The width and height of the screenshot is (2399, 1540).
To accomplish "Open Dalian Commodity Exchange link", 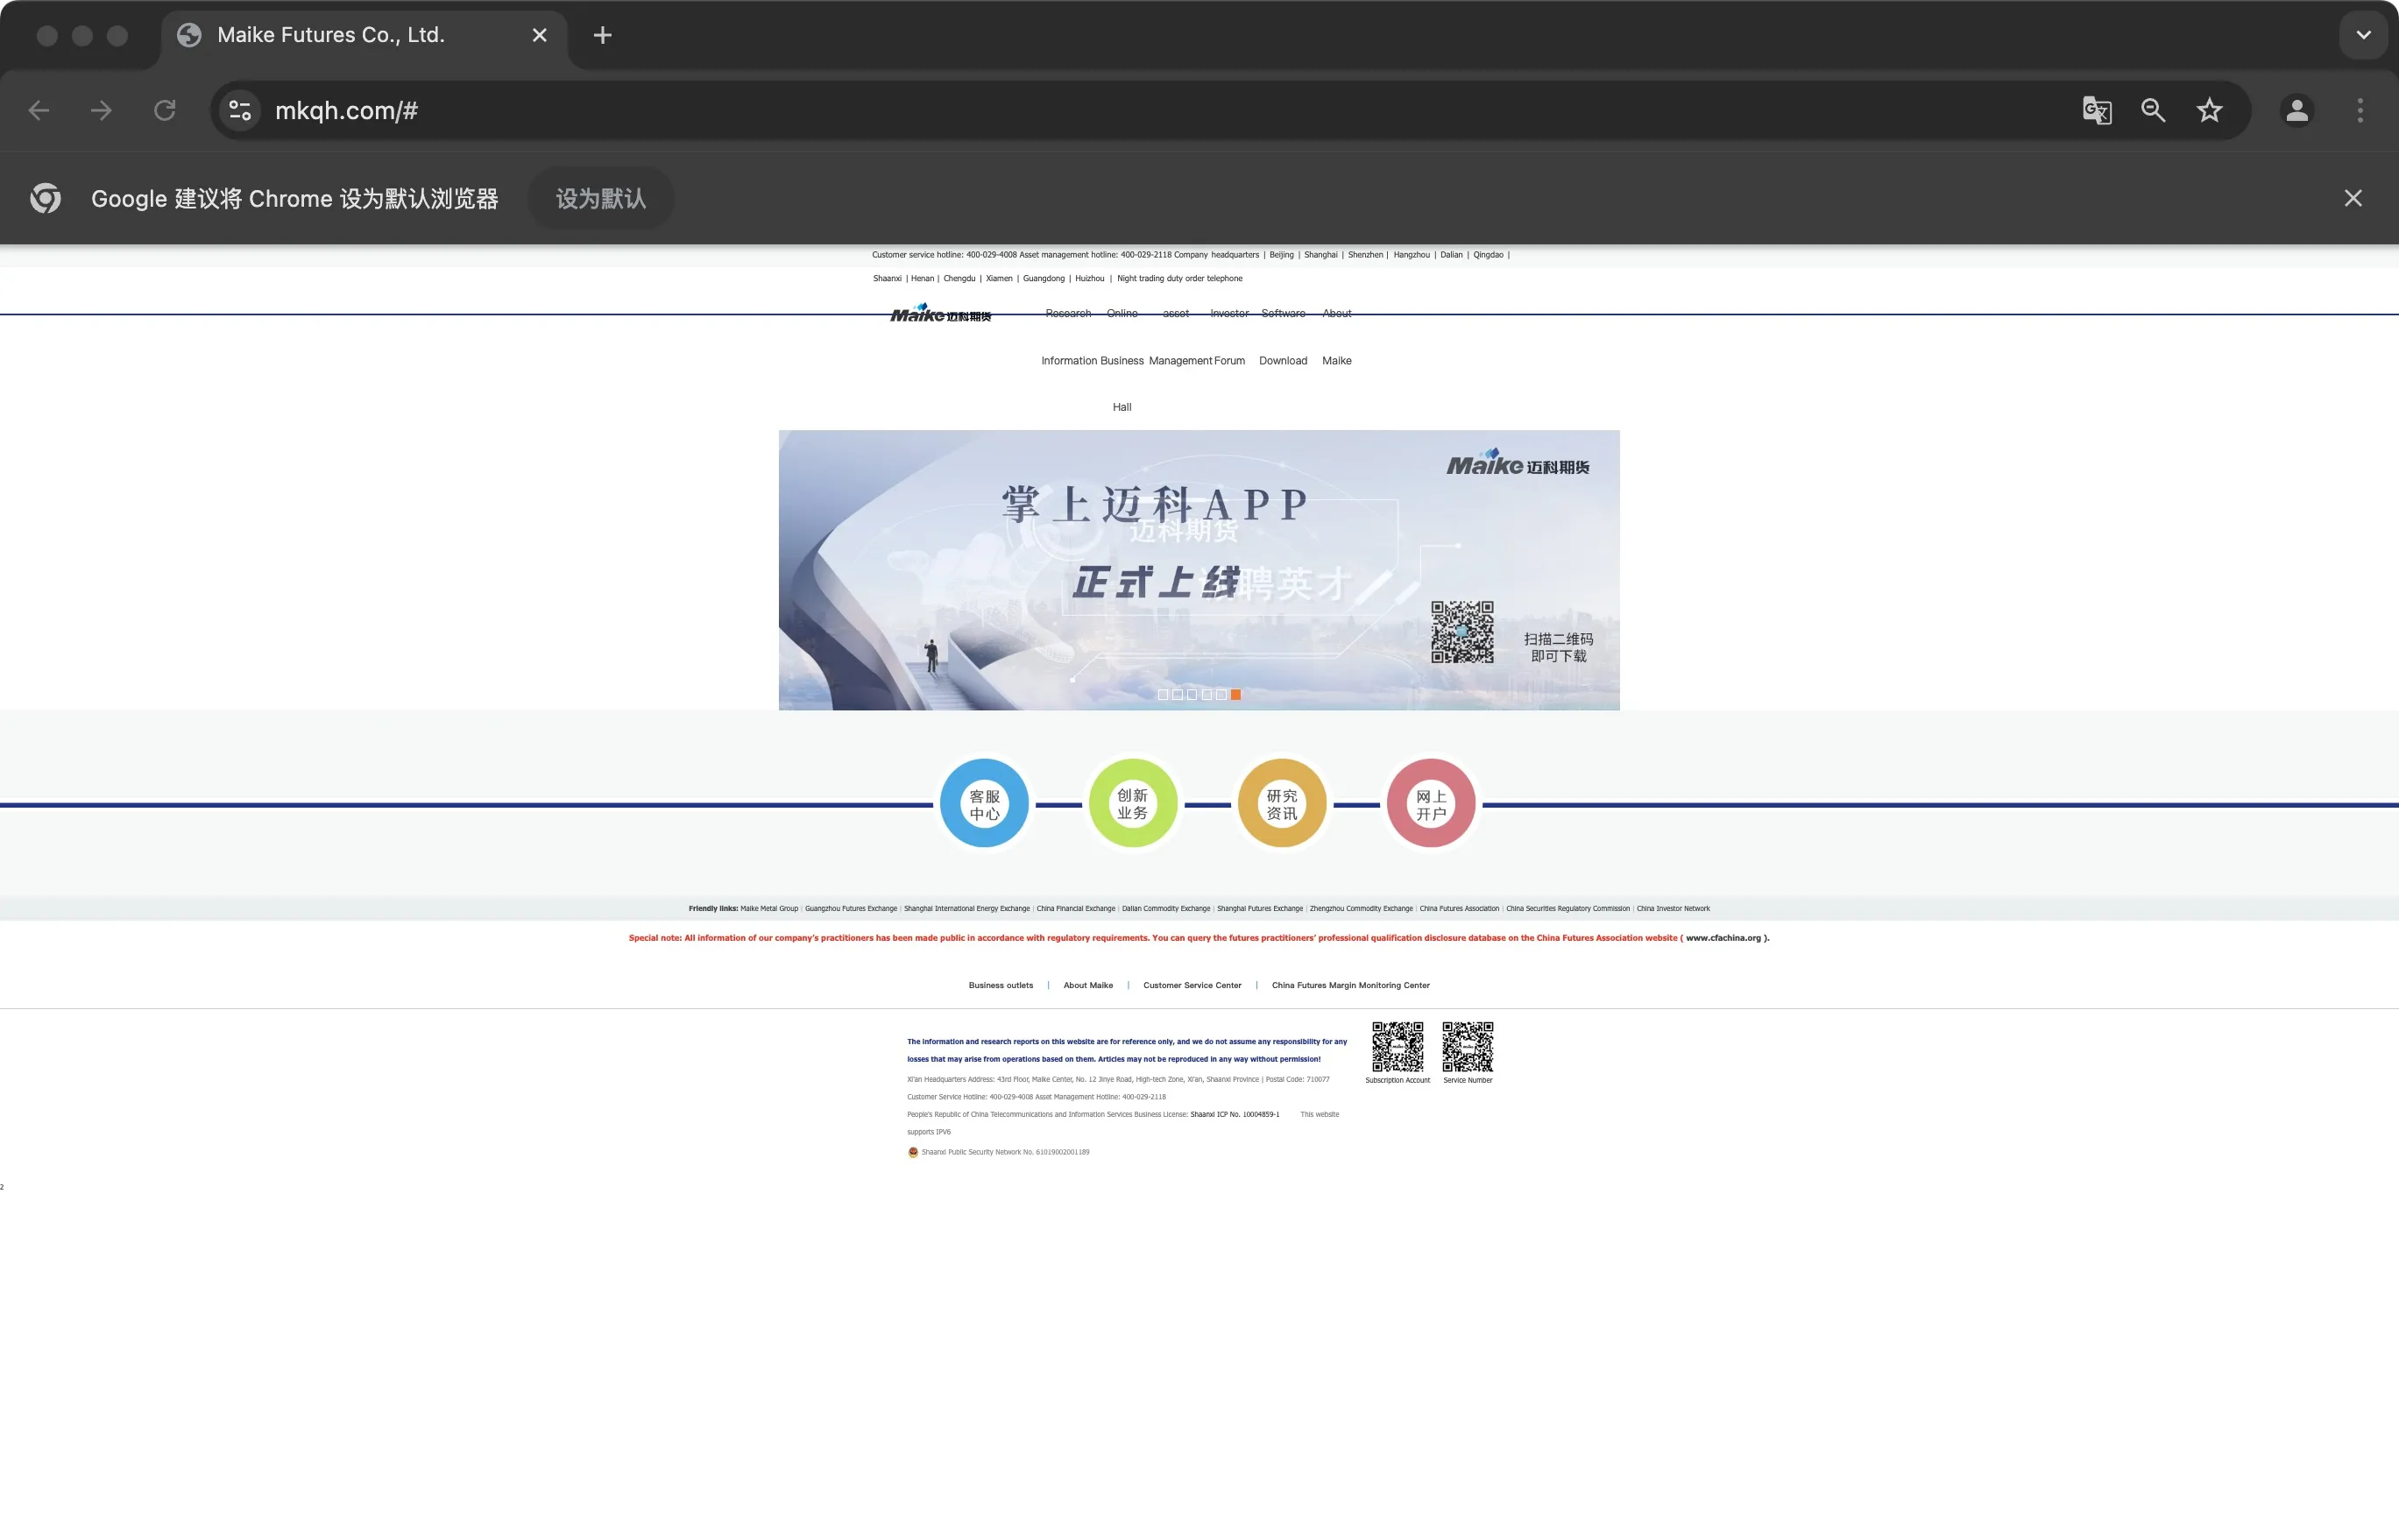I will 1166,909.
